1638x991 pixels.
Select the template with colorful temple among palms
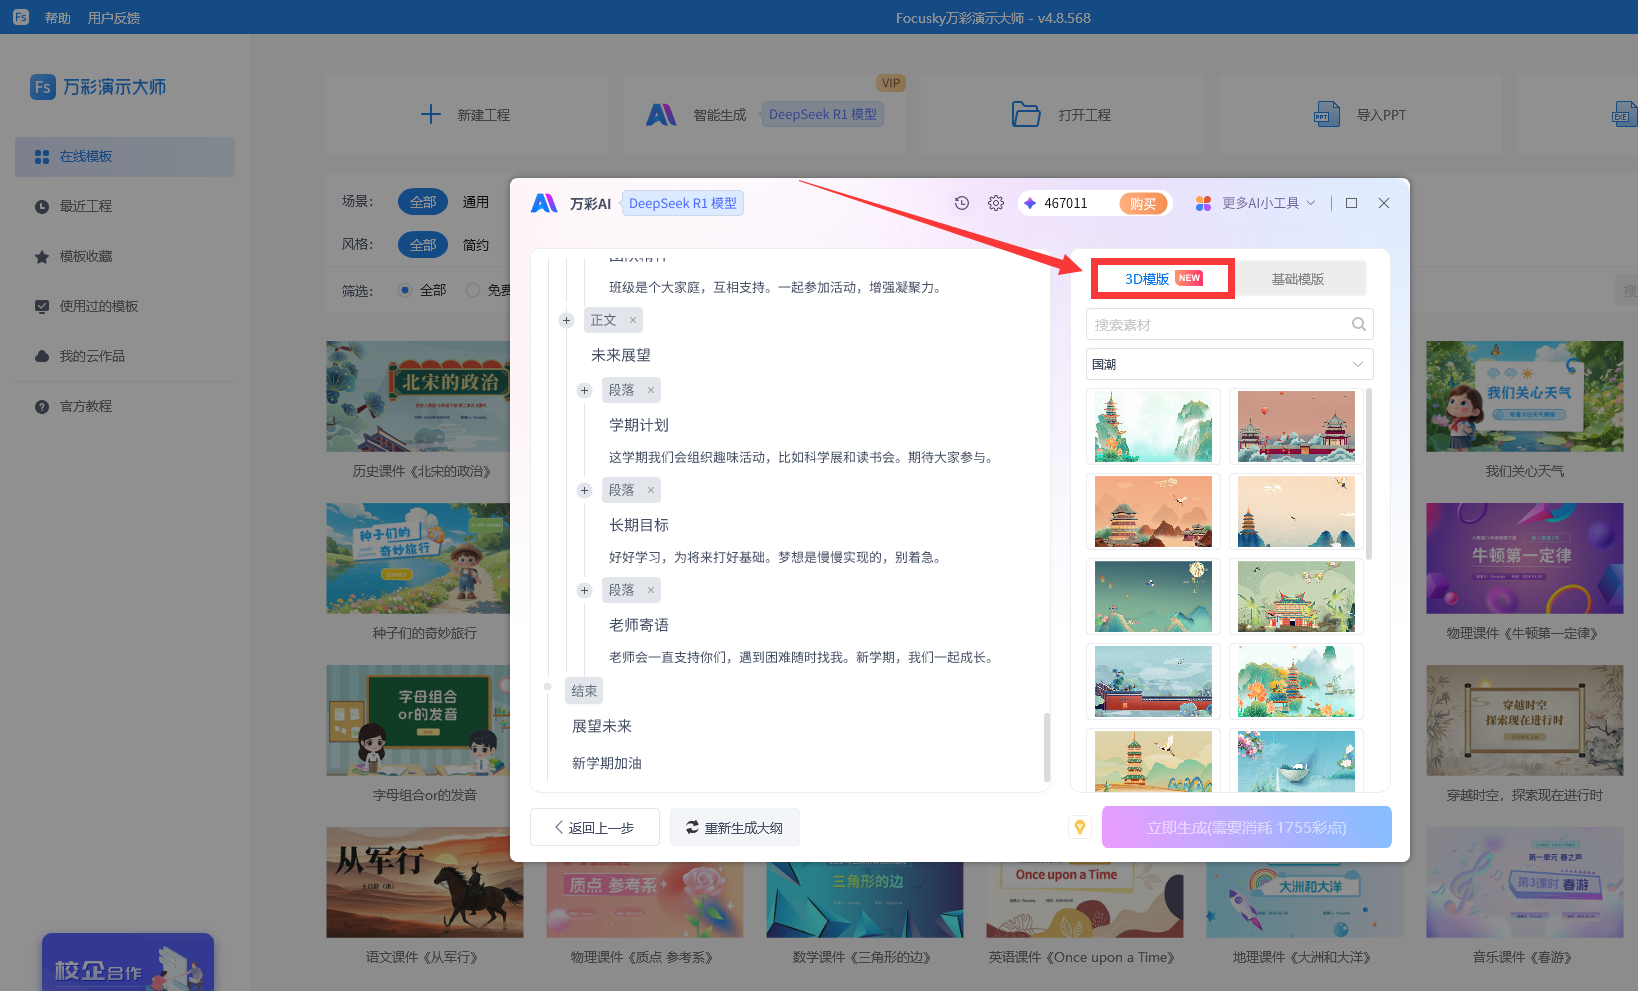(x=1296, y=596)
